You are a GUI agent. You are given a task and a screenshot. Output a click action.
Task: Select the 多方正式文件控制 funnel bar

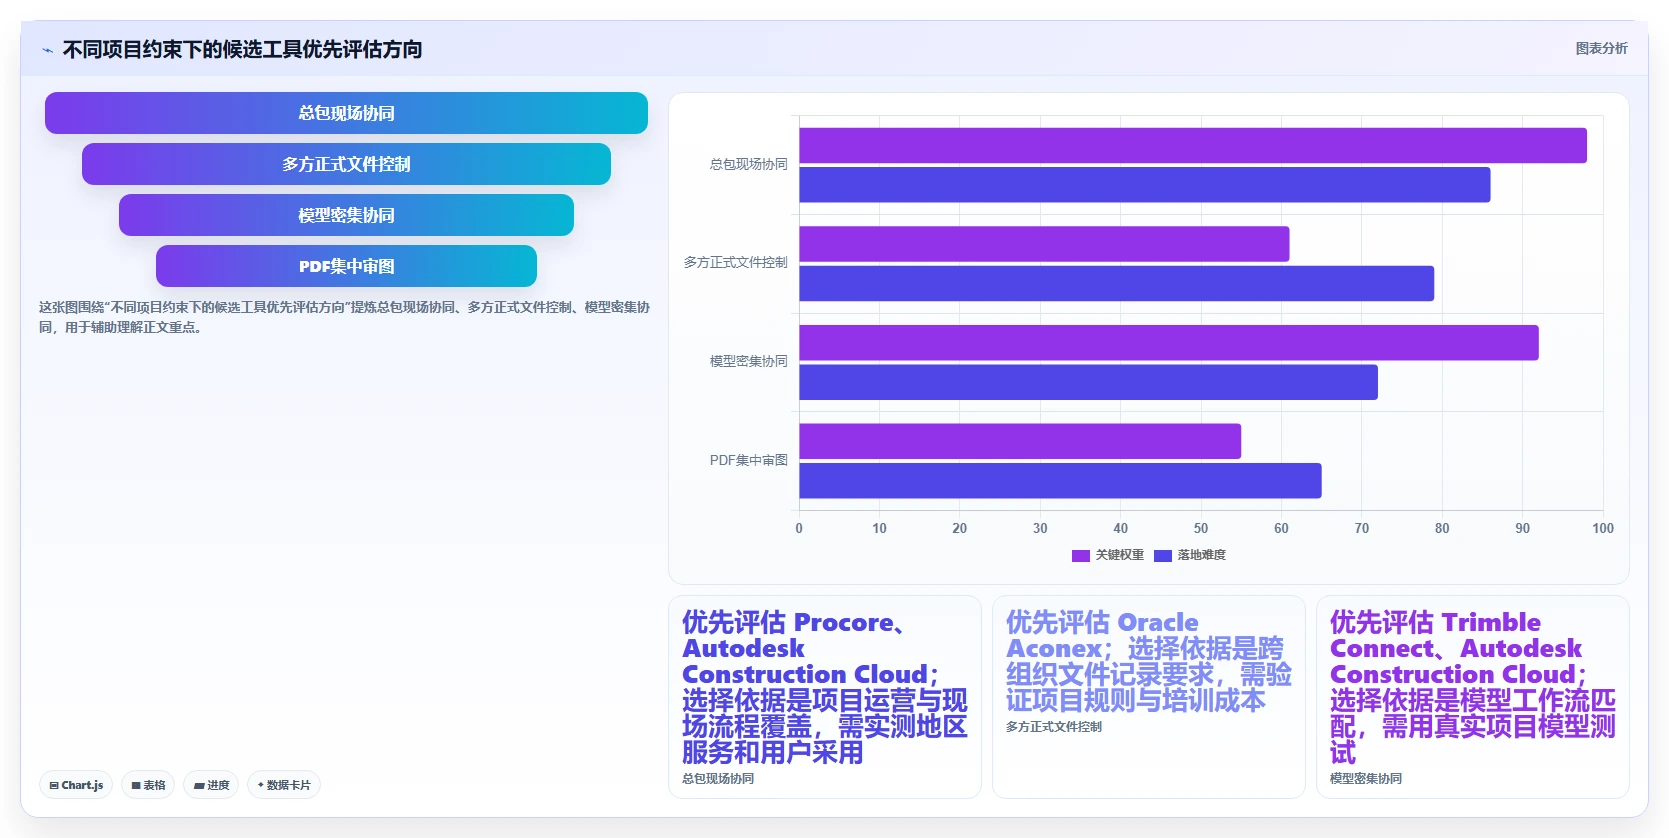(x=346, y=164)
